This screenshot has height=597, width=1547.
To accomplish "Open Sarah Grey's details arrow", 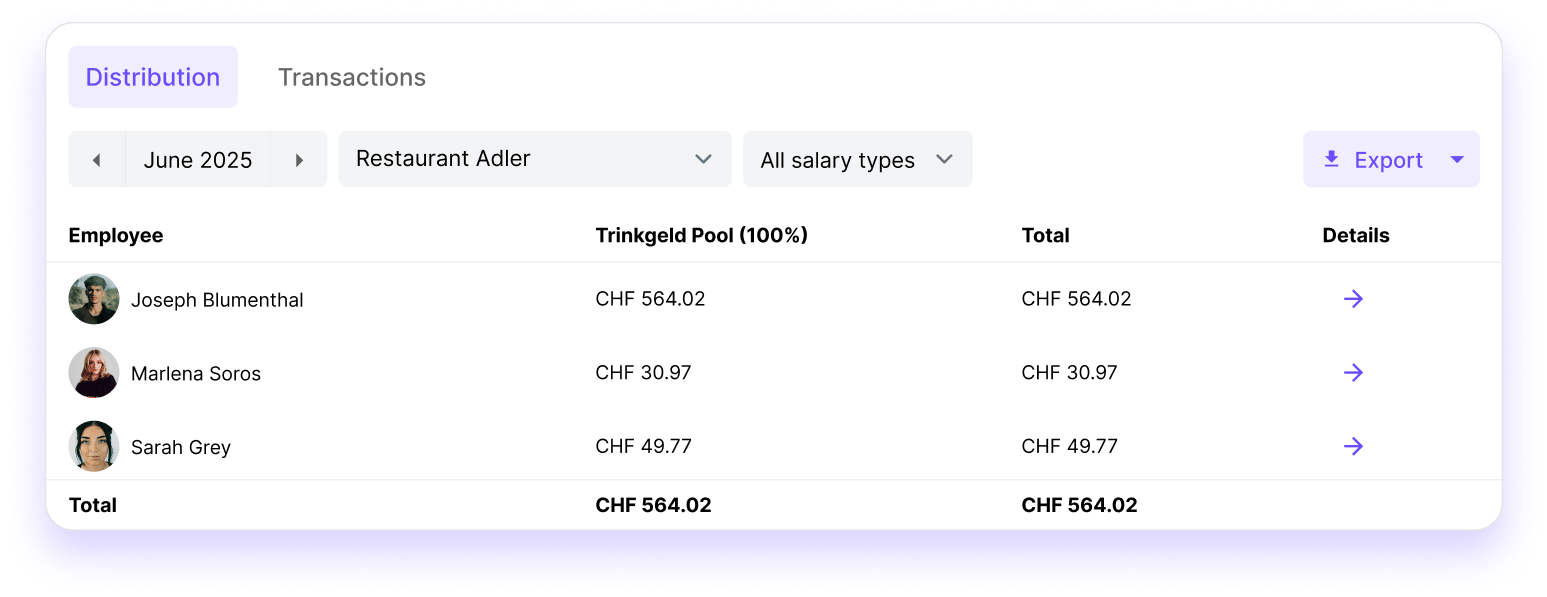I will pos(1353,446).
